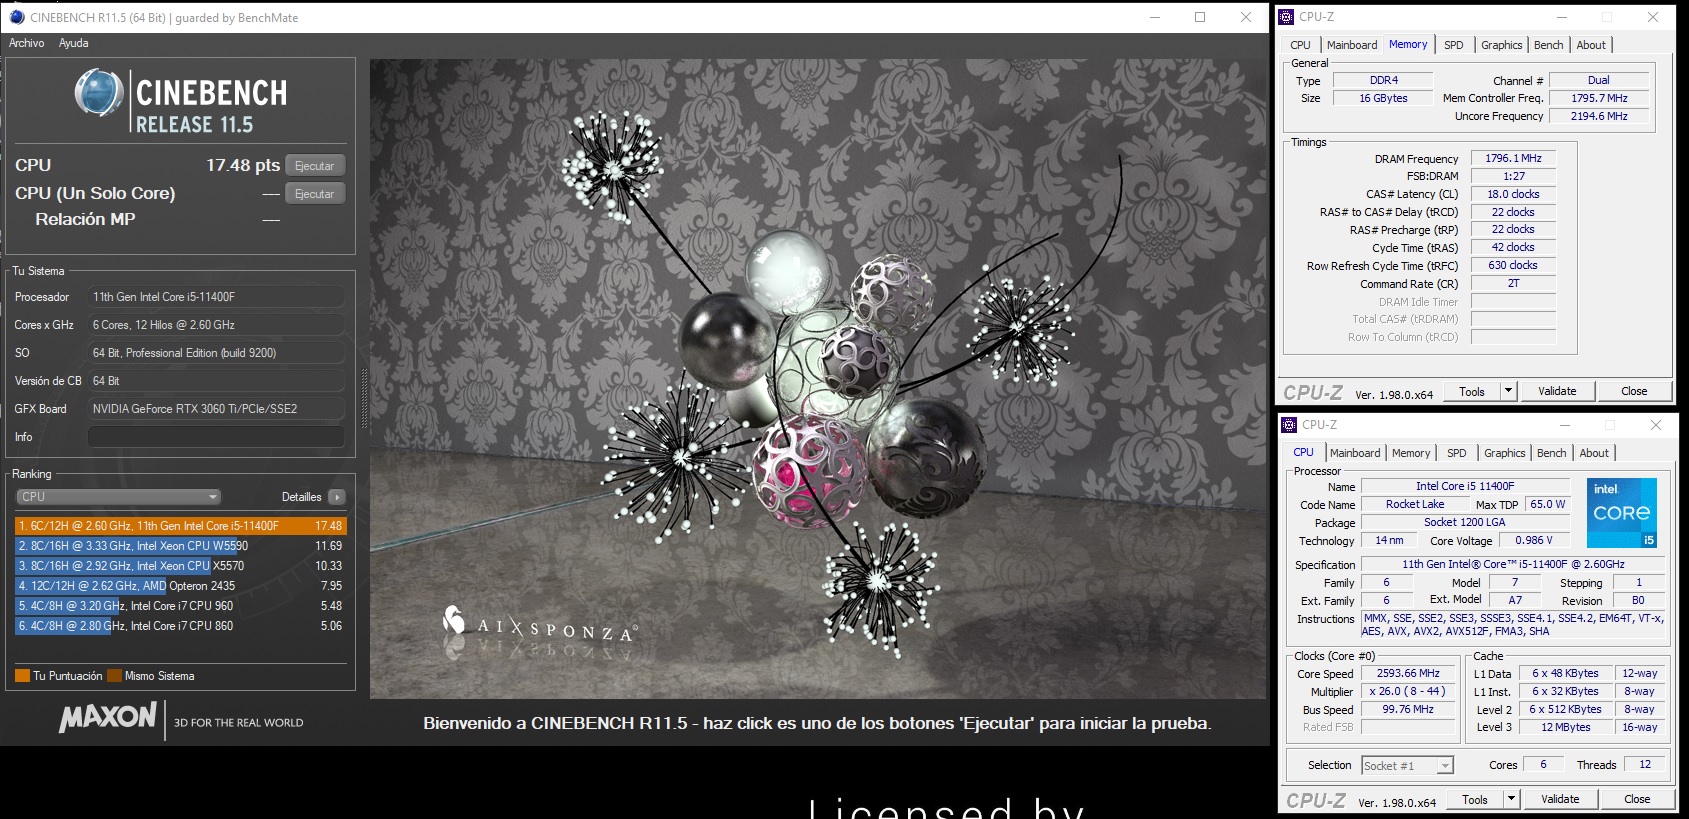Click the brown Mismo Sistema swatch
1689x819 pixels.
click(x=114, y=676)
